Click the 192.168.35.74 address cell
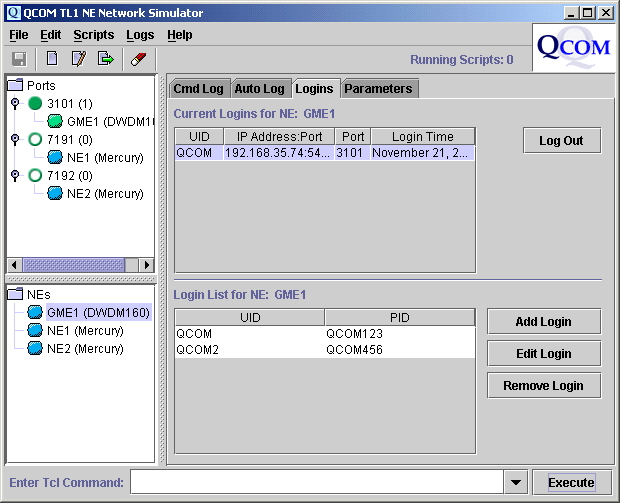 (279, 153)
